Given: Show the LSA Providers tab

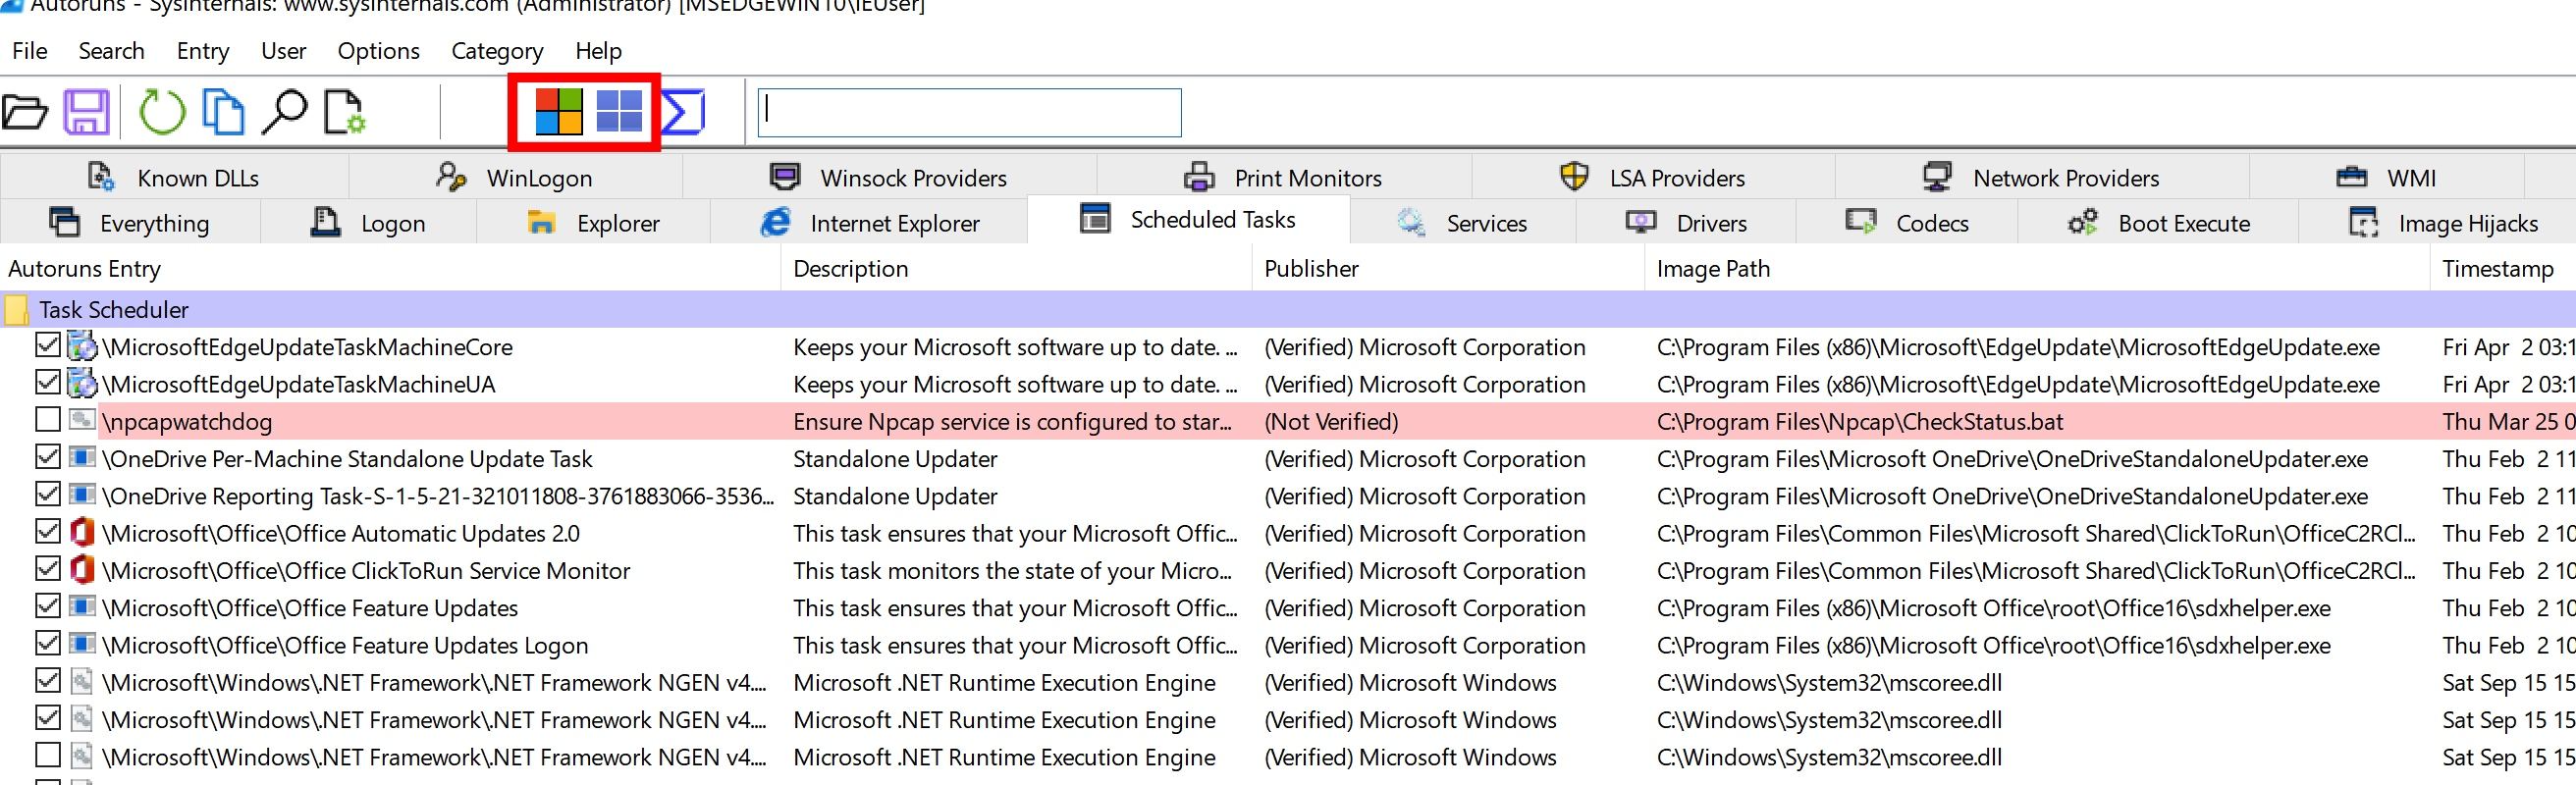Looking at the screenshot, I should (x=1653, y=178).
